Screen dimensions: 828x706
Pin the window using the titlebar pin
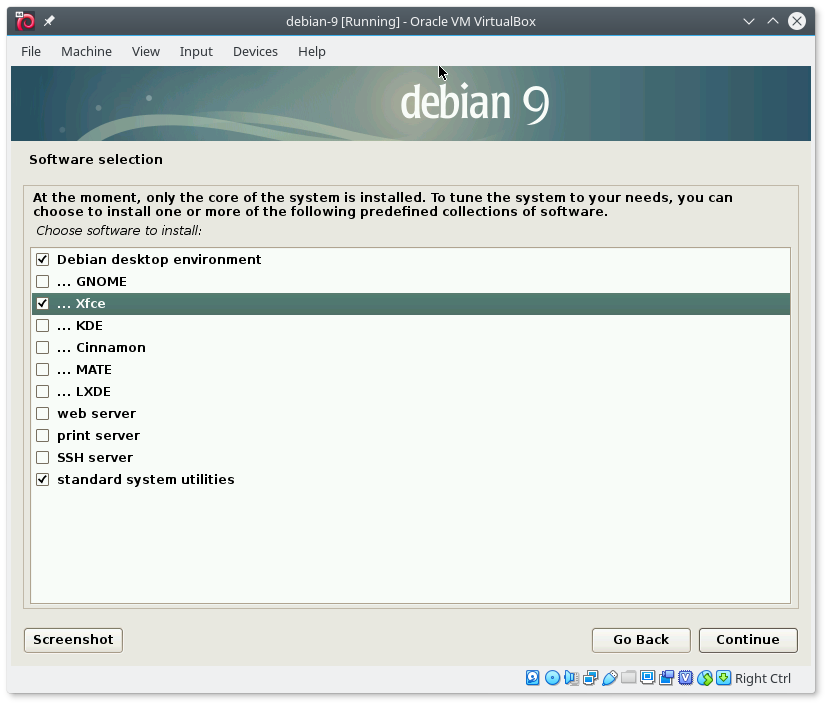tap(50, 21)
